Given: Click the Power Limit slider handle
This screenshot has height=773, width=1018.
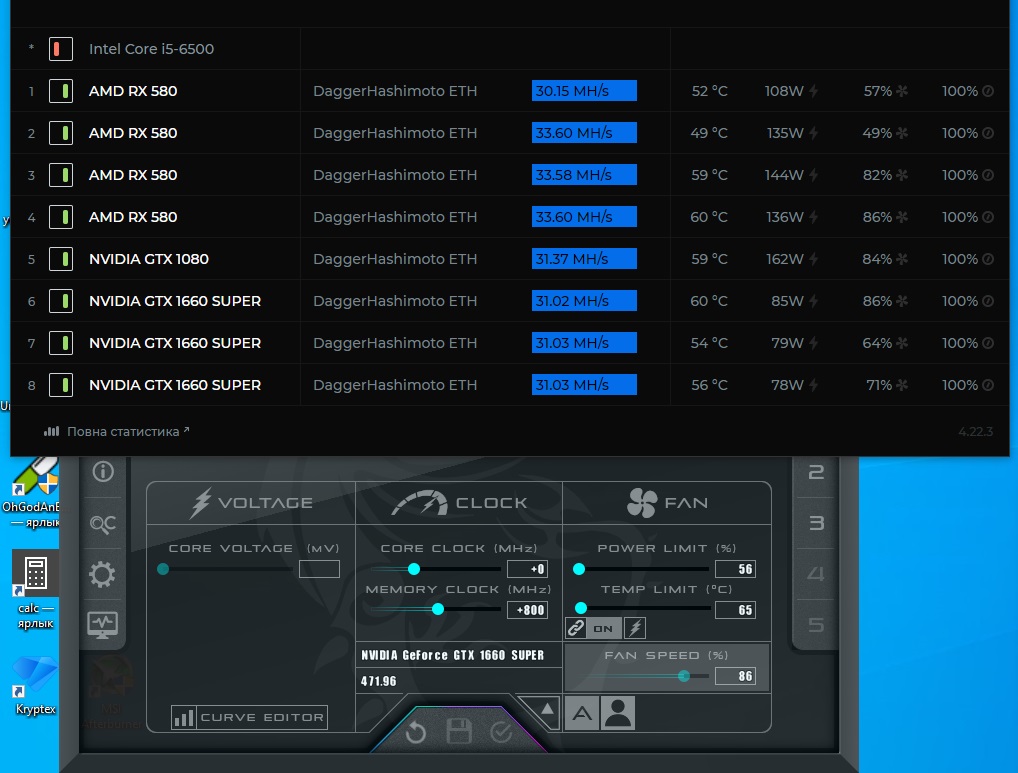Looking at the screenshot, I should pos(579,569).
